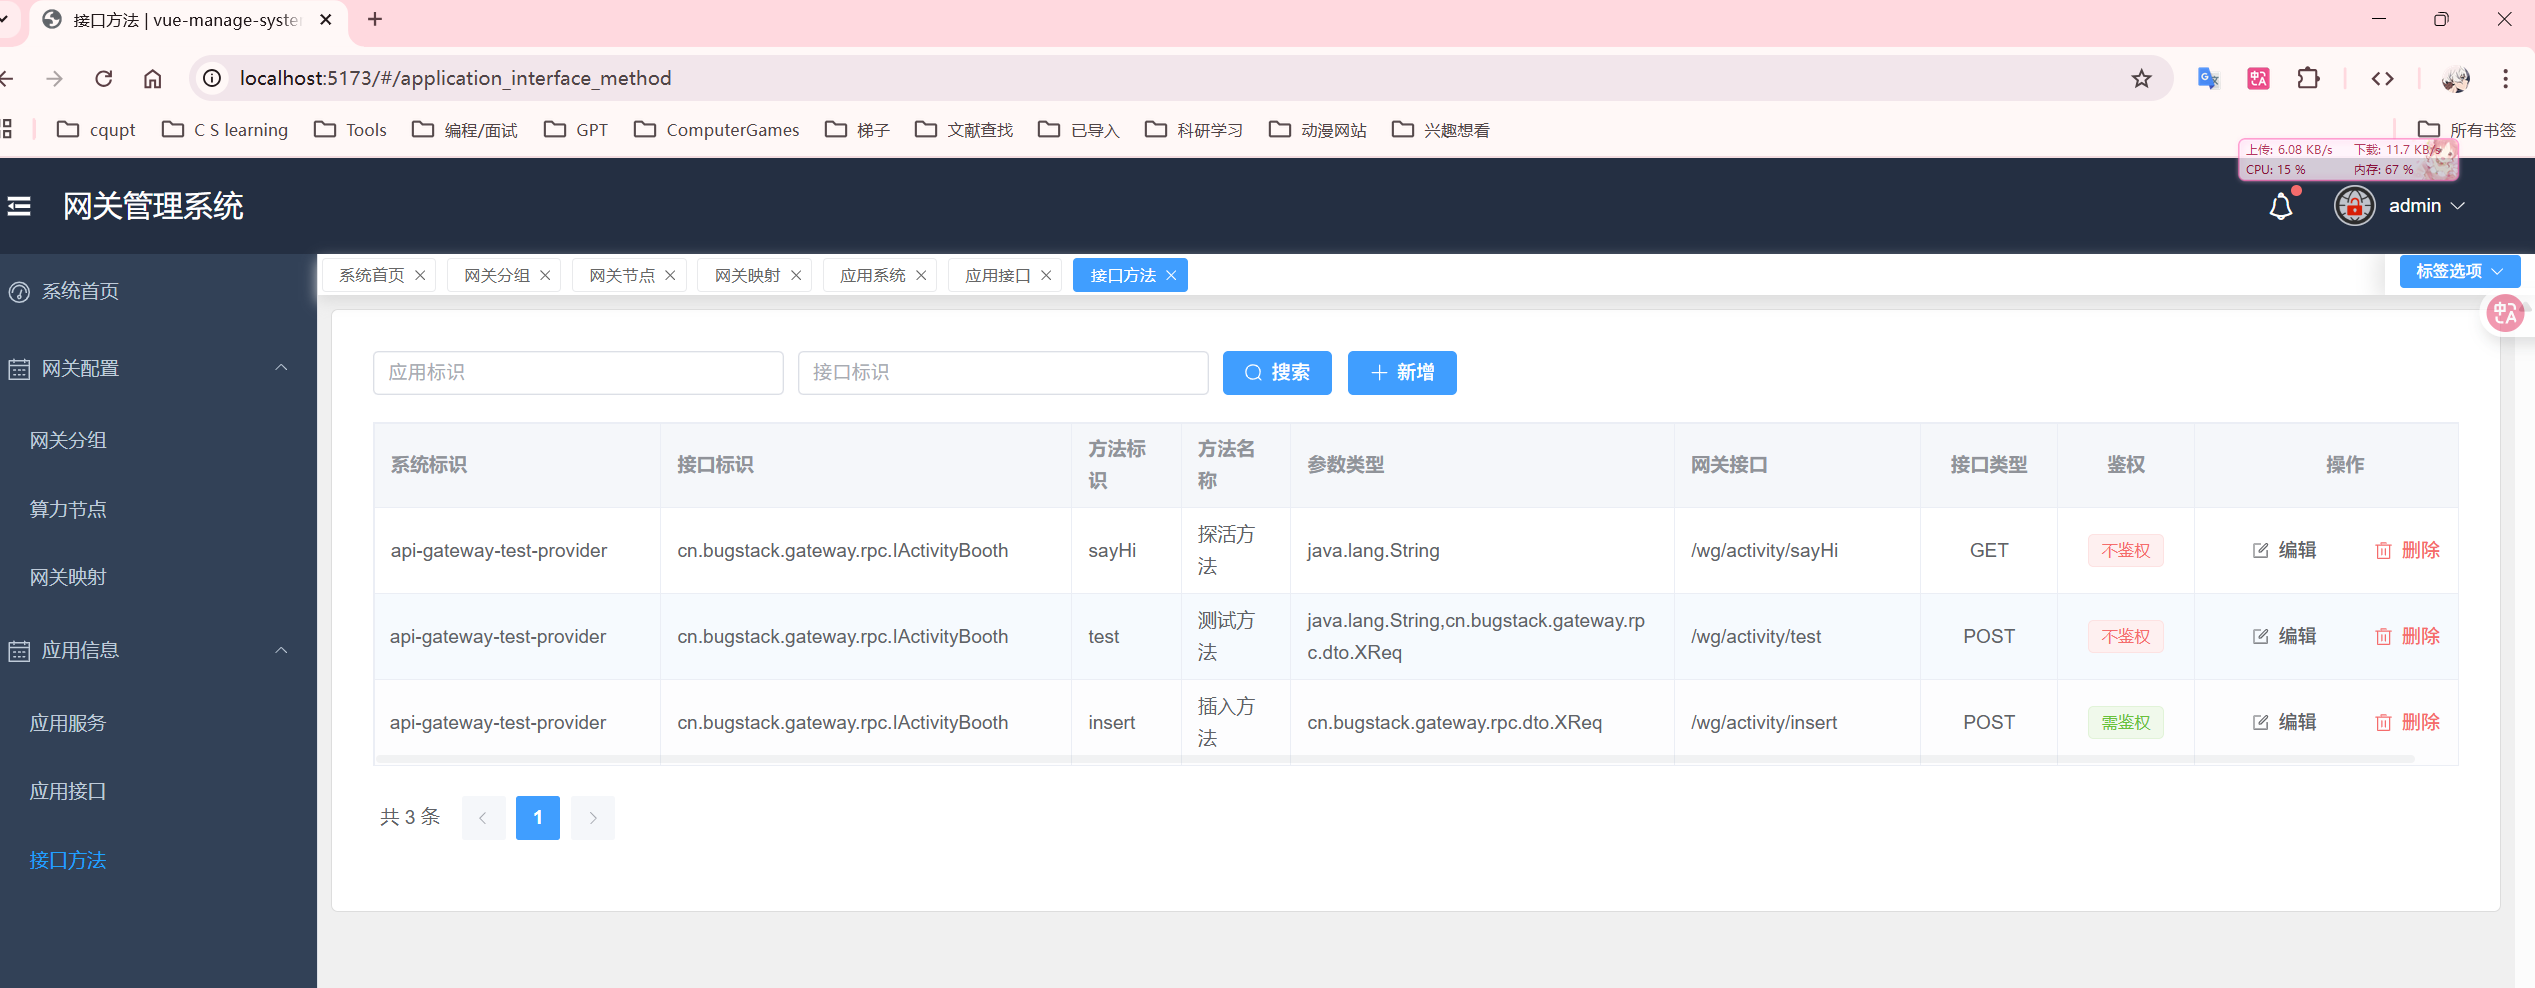The width and height of the screenshot is (2535, 988).
Task: Open 应用服务 in the sidebar
Action: 68,723
